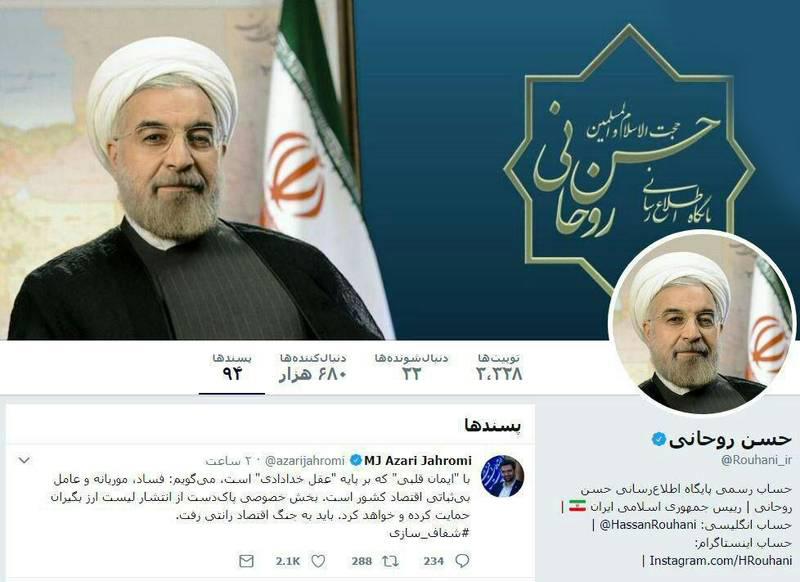This screenshot has height=582, width=800.
Task: Click the reply speech bubble icon
Action: [x=462, y=561]
